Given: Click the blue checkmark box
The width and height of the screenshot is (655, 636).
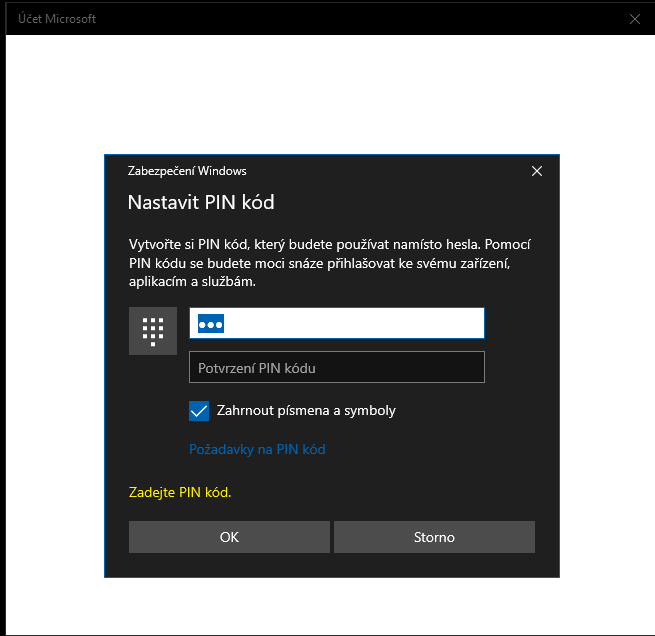Looking at the screenshot, I should 199,411.
